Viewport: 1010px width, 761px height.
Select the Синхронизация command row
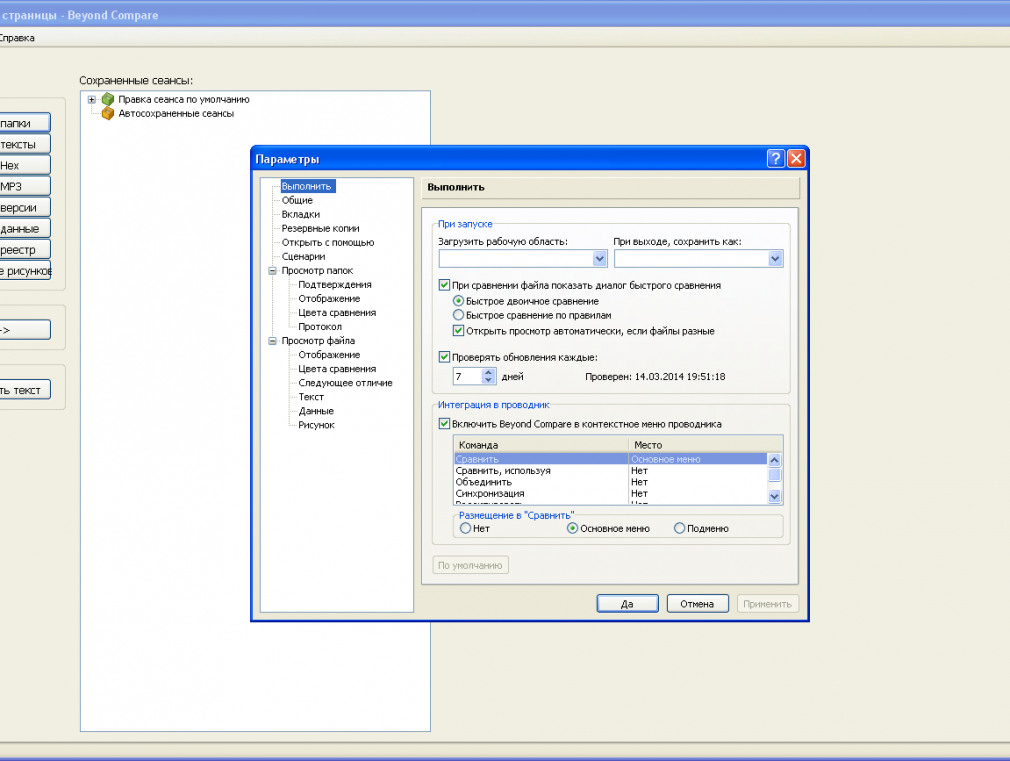610,494
